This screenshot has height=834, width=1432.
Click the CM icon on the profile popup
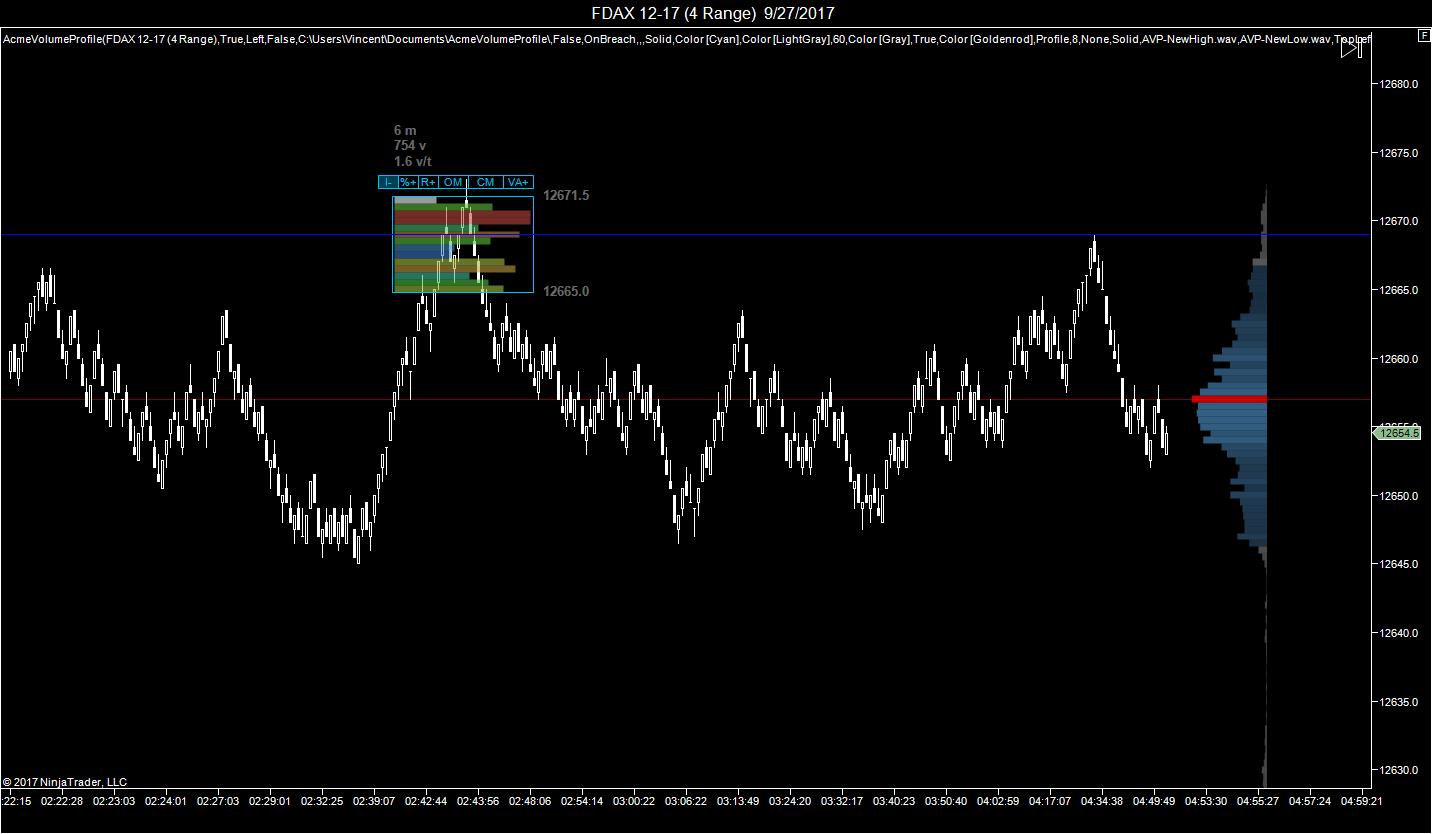(484, 183)
